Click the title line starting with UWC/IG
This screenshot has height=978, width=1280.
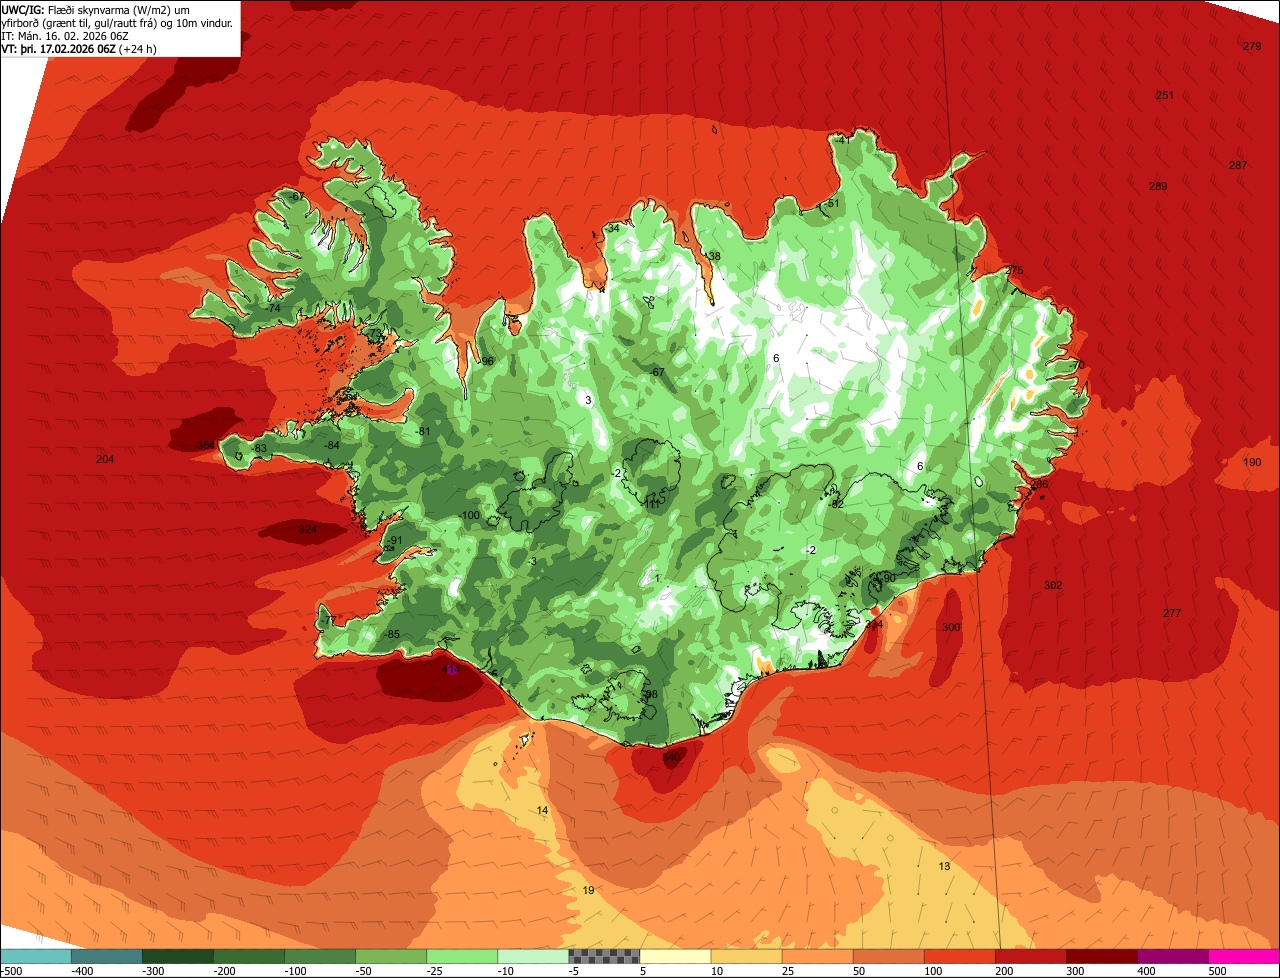(97, 9)
